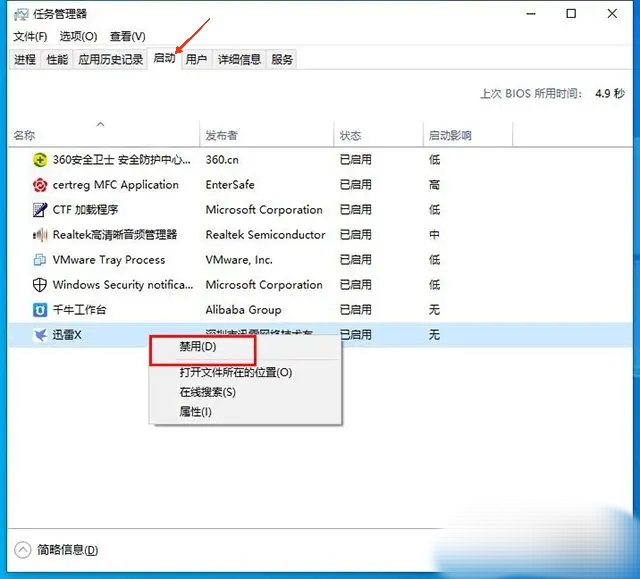Select the row named 360安全卫士 安全防护中心
Viewport: 640px width, 579px height.
point(320,160)
